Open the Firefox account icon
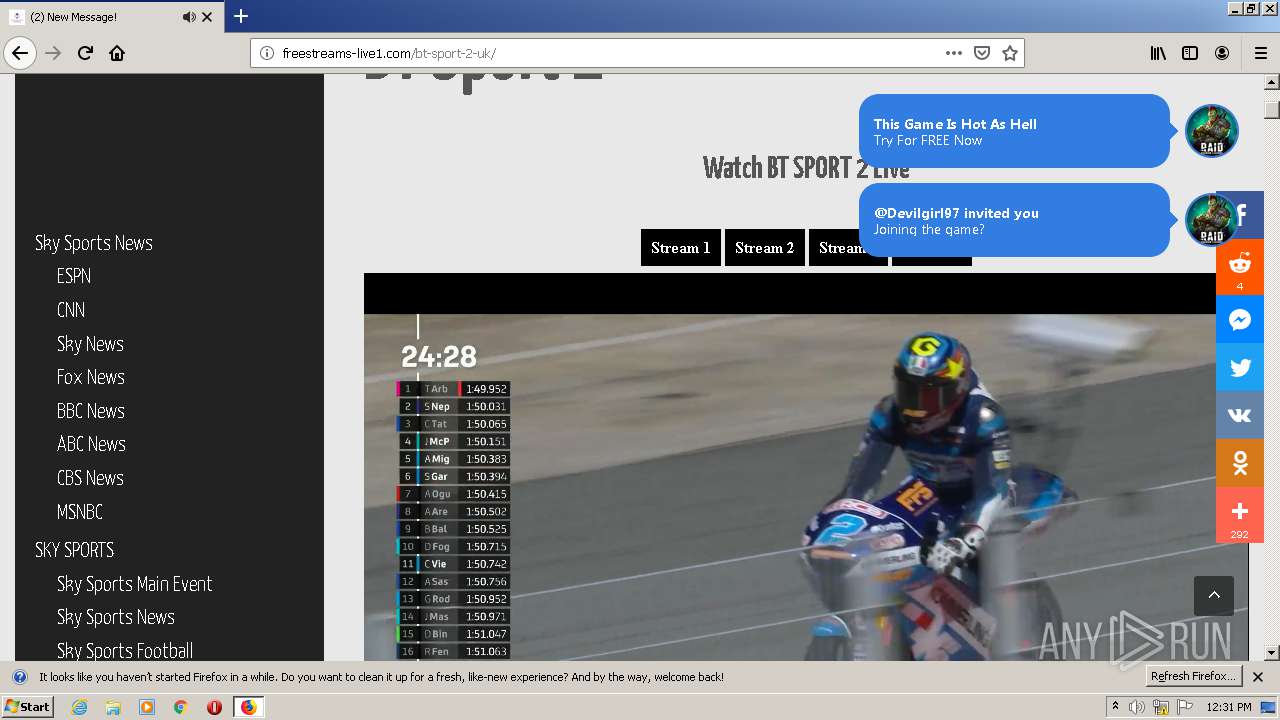The image size is (1280, 720). tap(1222, 53)
